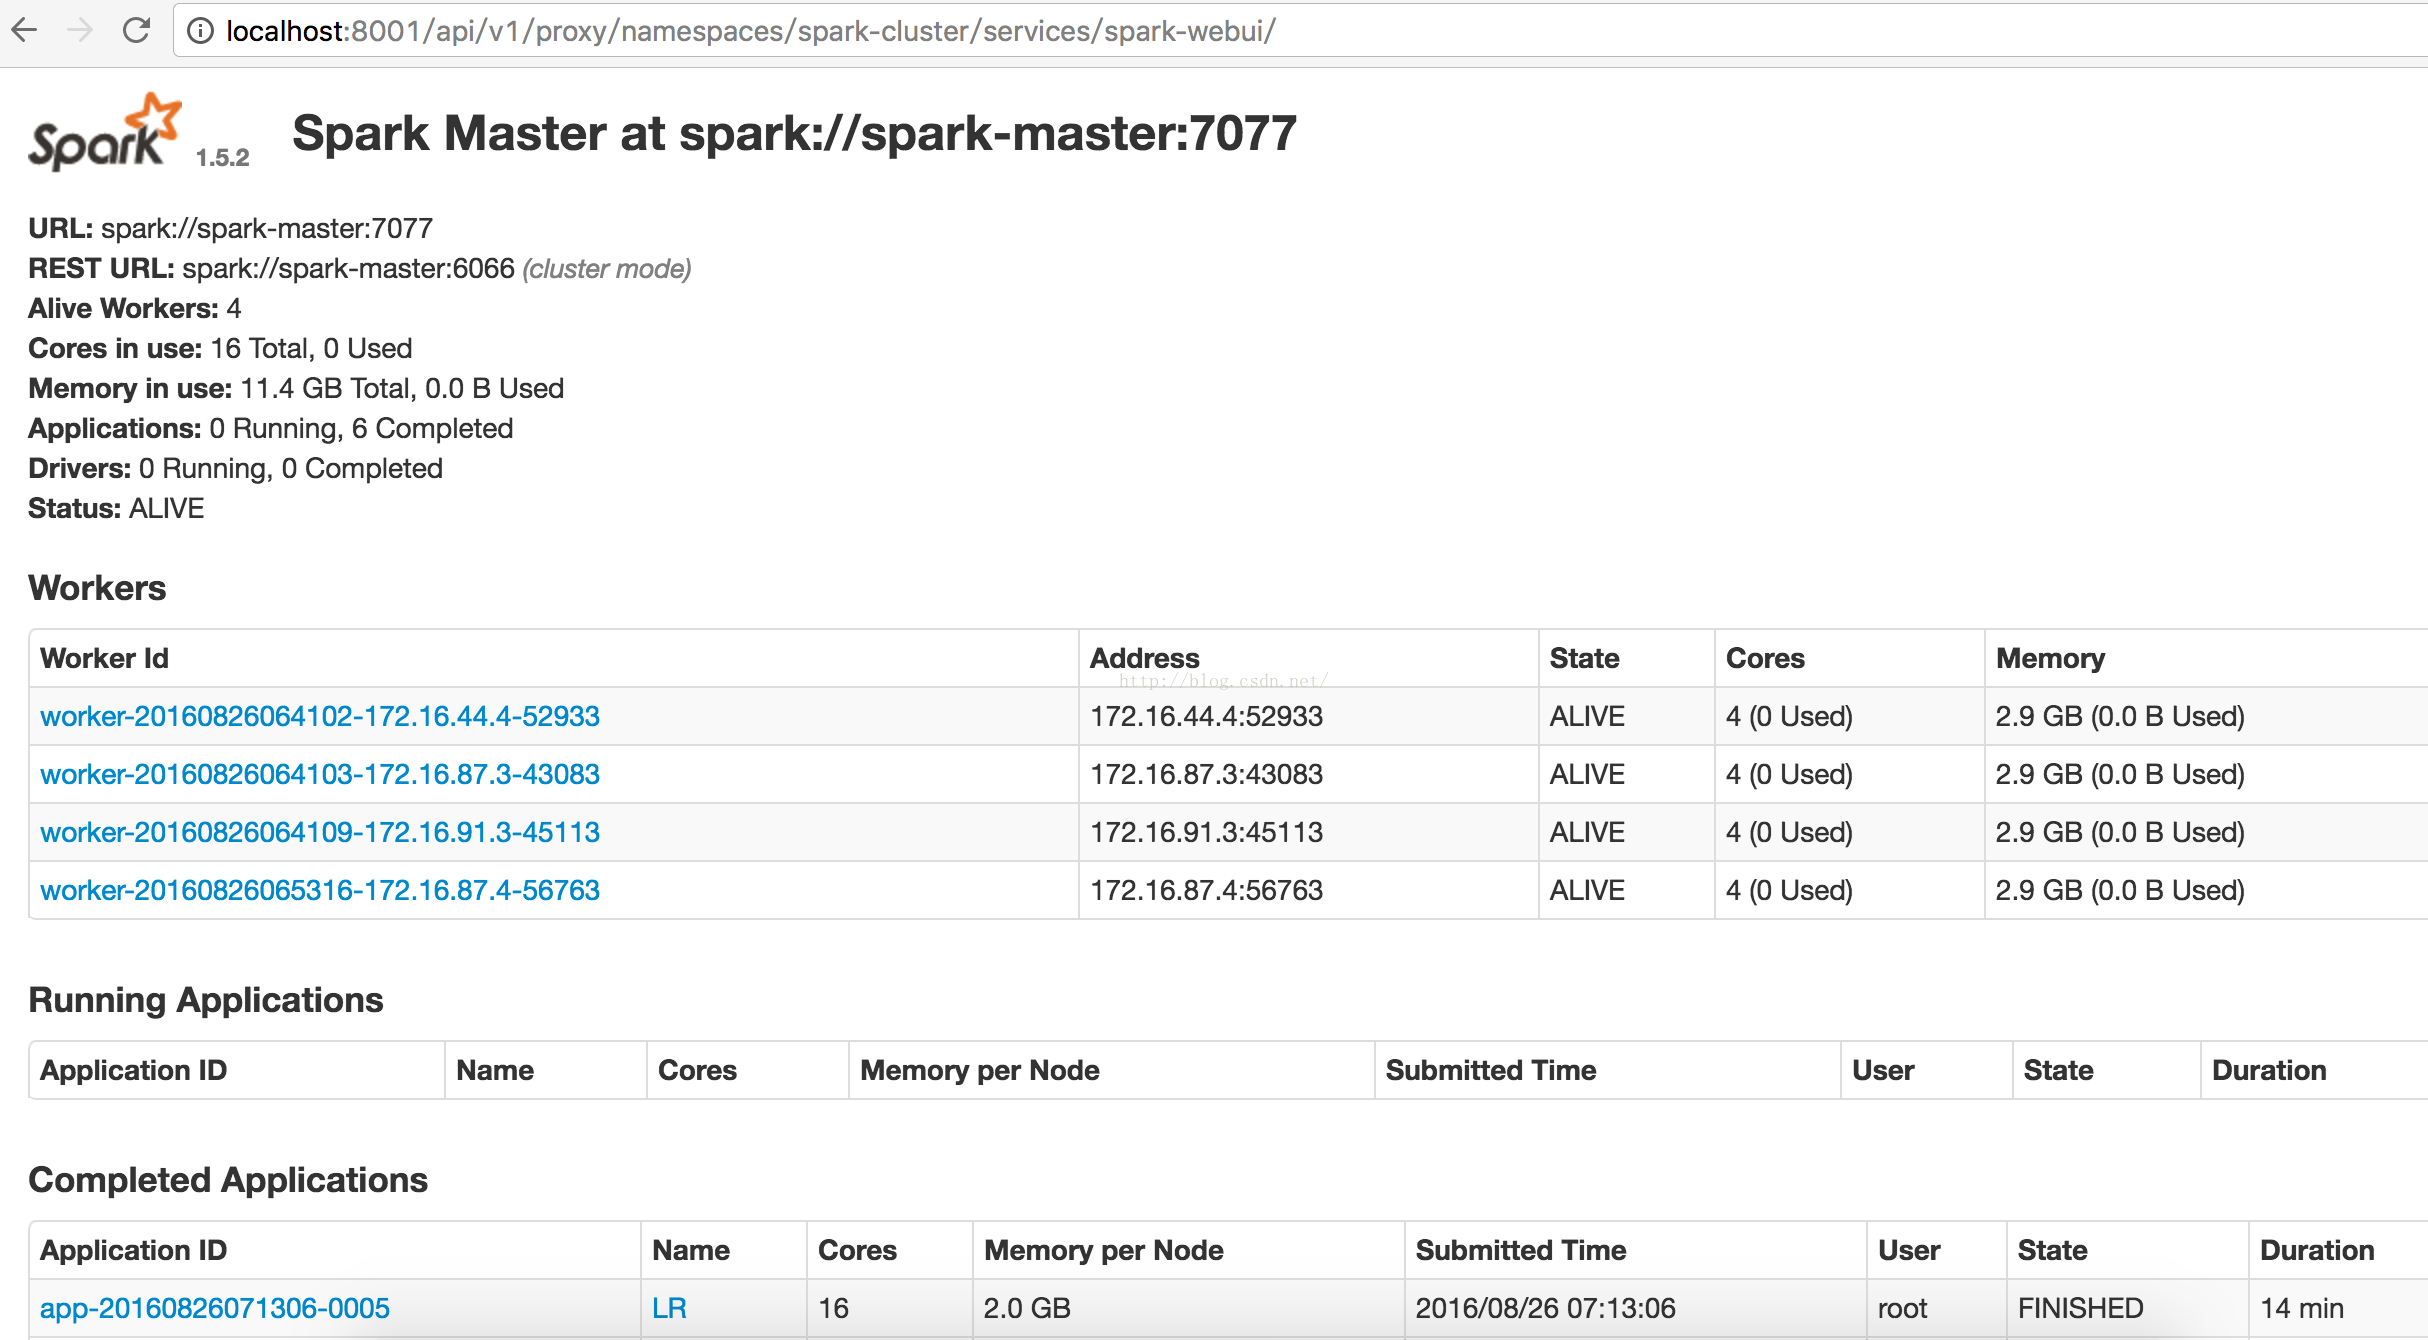Image resolution: width=2428 pixels, height=1340 pixels.
Task: Click the browser forward arrow
Action: [x=80, y=31]
